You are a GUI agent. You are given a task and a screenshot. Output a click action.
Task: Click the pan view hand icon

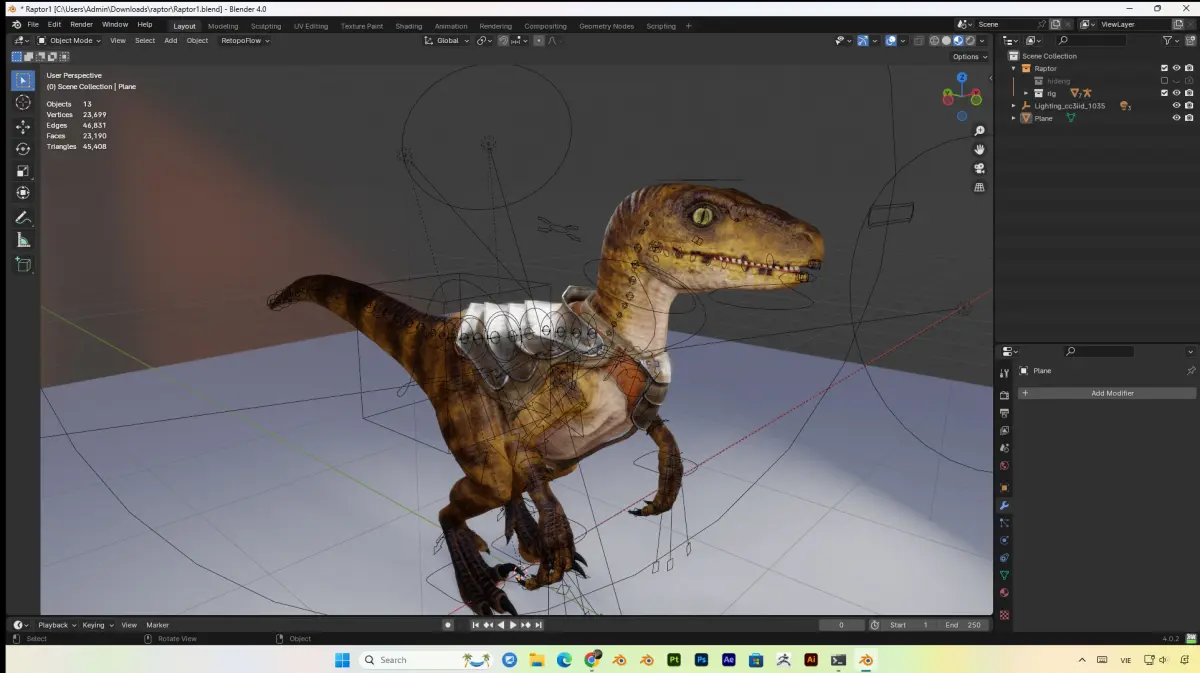[x=980, y=149]
